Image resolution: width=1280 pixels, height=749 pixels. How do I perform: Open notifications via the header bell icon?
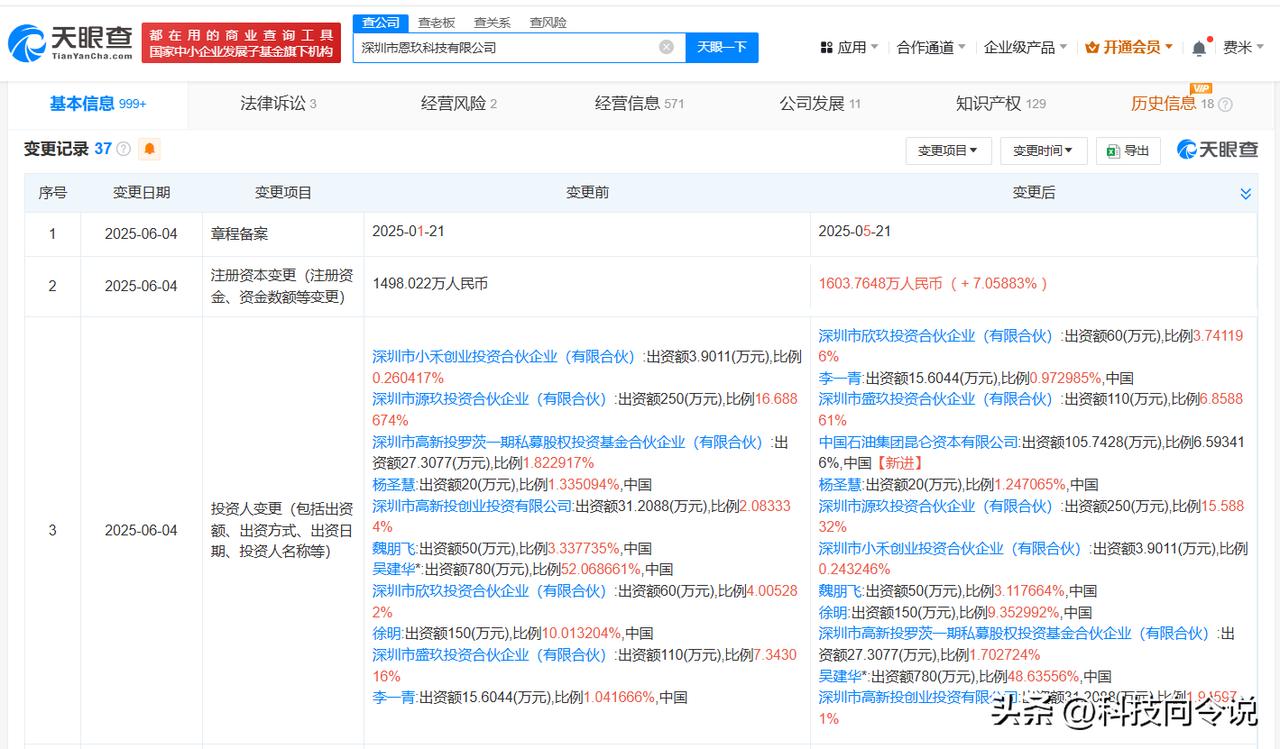[x=1199, y=48]
